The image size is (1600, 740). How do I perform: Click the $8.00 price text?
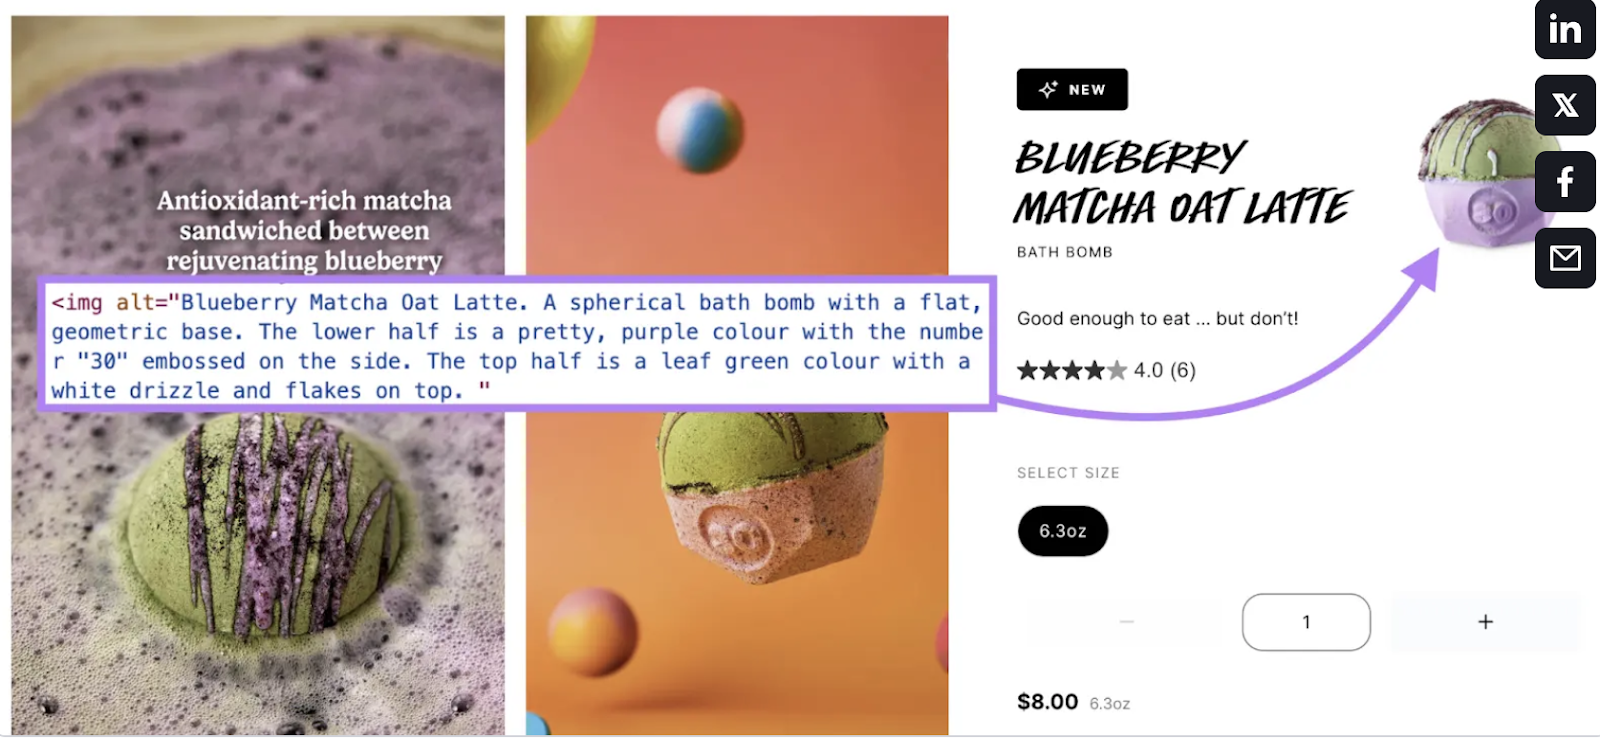(x=1047, y=702)
